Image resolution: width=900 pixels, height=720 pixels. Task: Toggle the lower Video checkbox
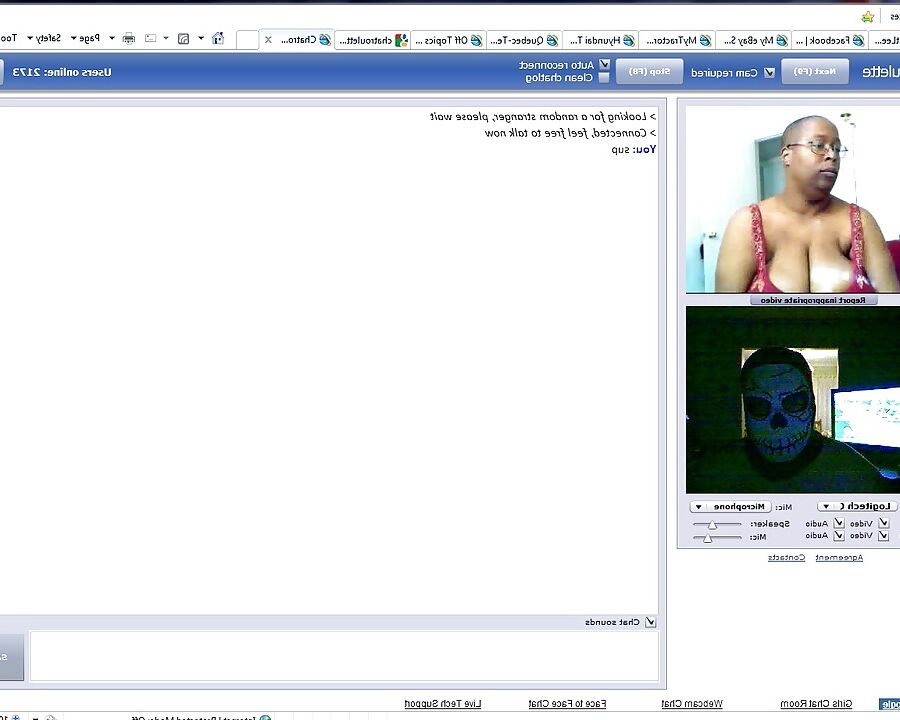[x=883, y=536]
